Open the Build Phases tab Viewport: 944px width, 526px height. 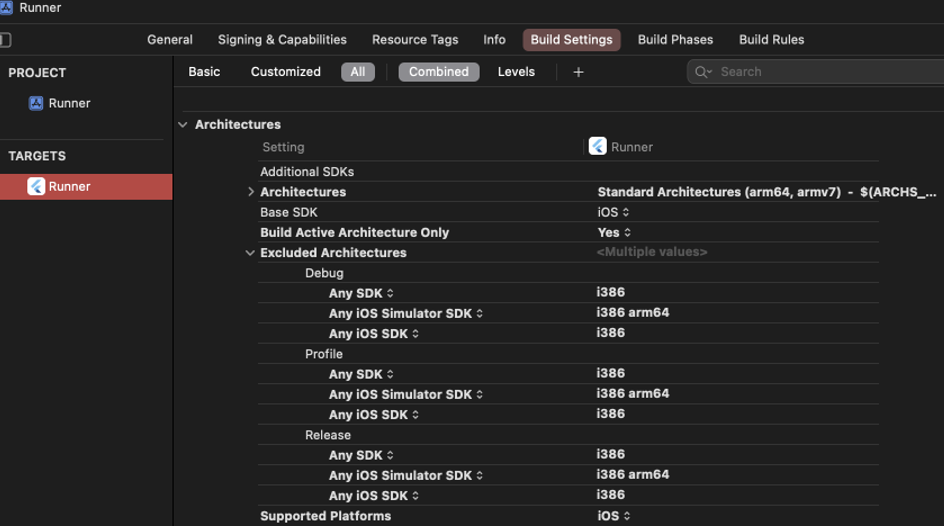675,40
